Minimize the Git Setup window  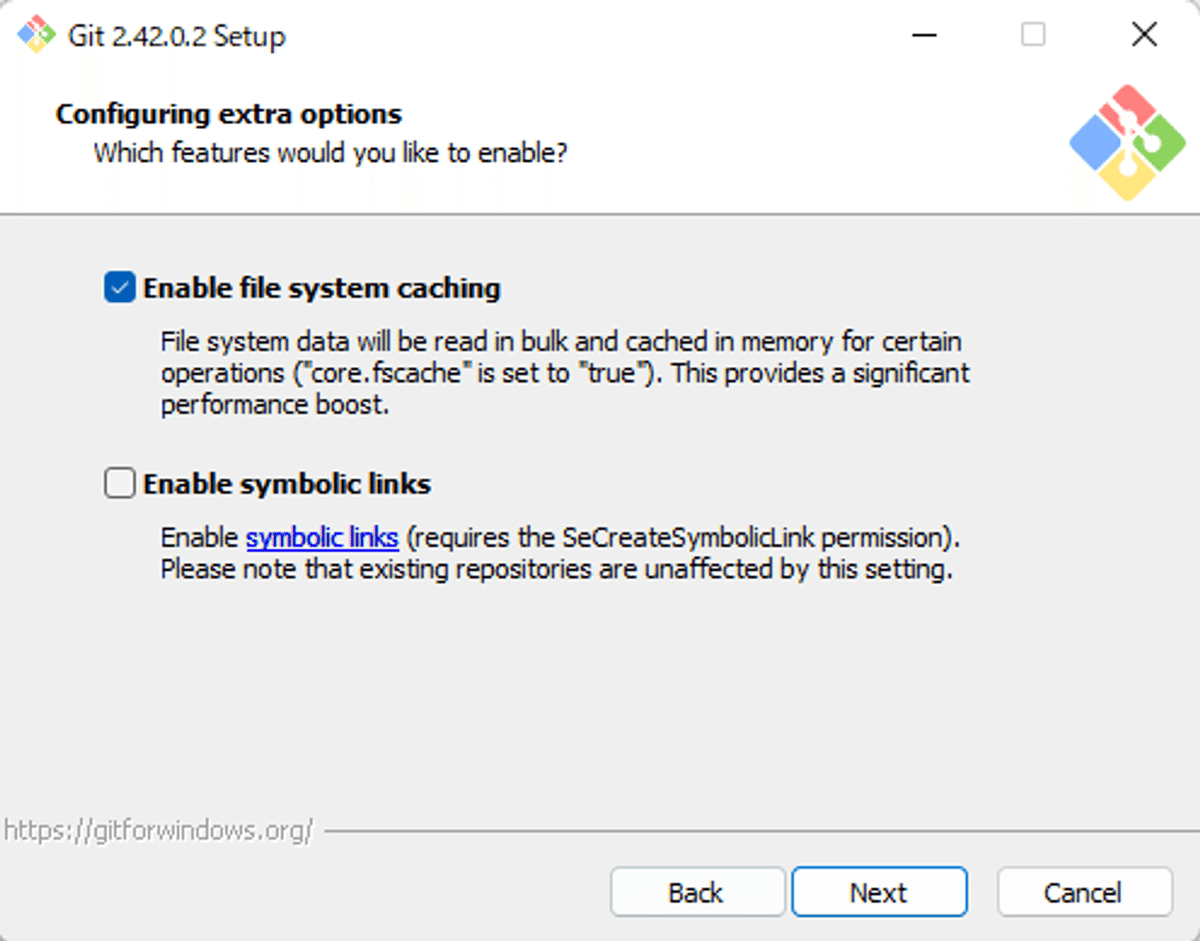coord(926,36)
